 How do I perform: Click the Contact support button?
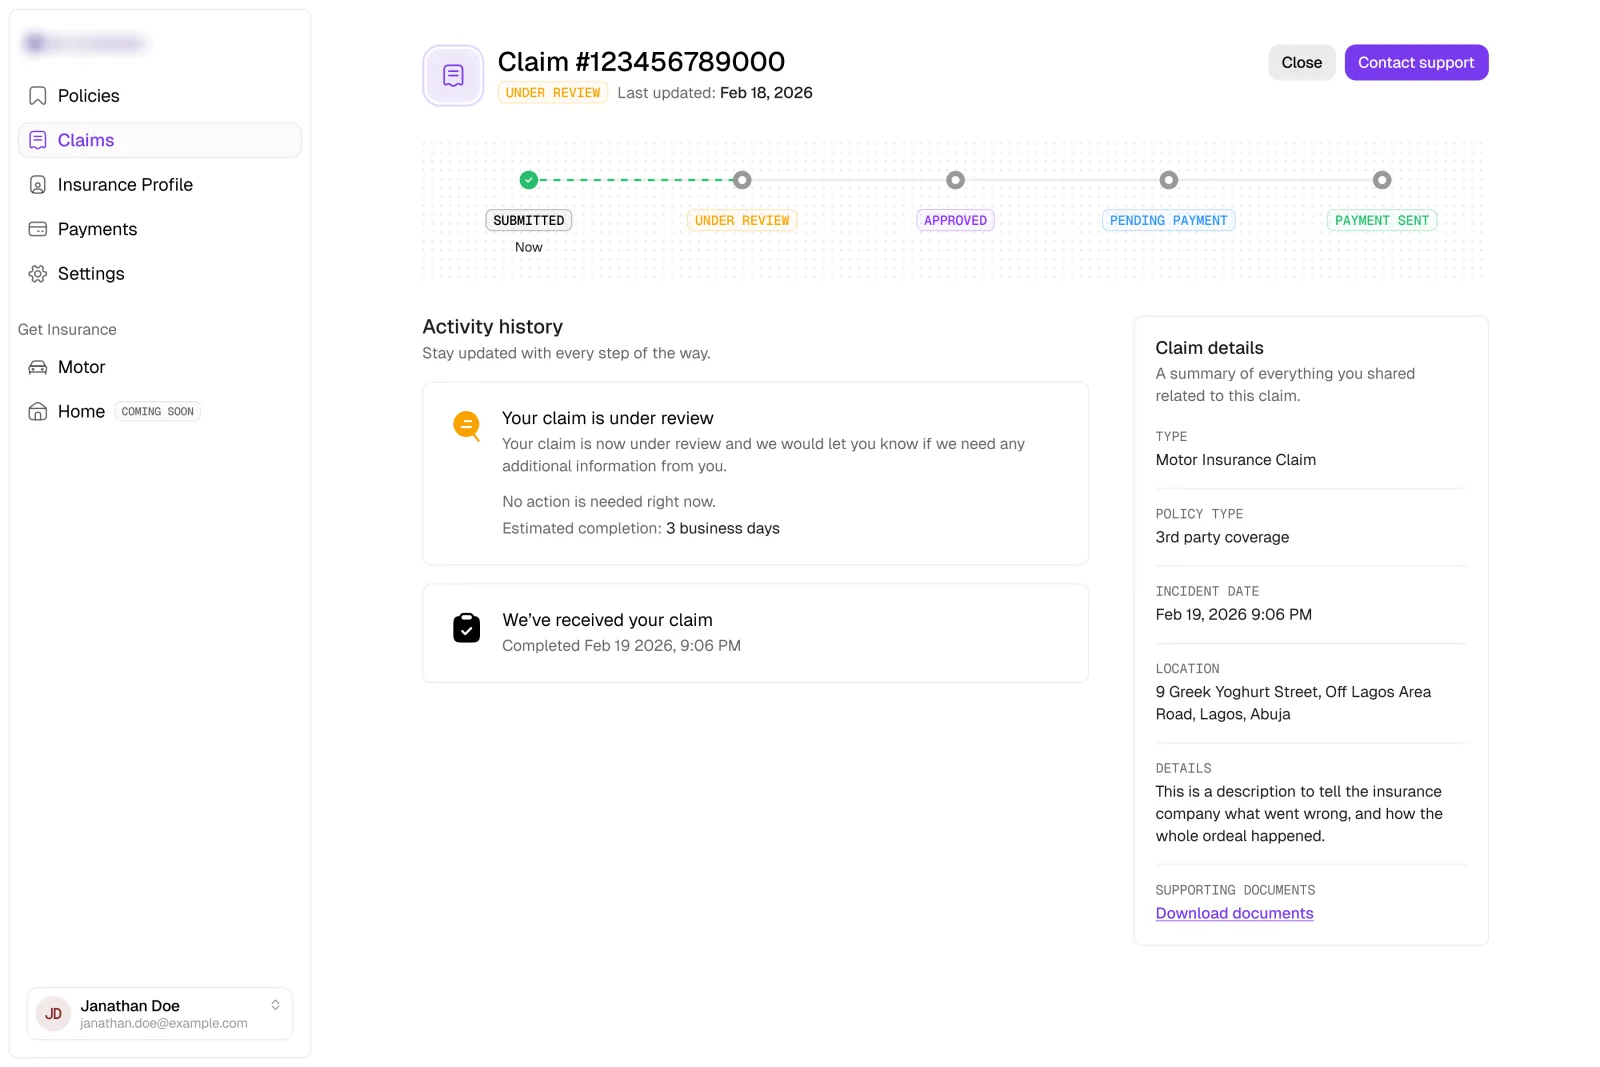tap(1416, 62)
